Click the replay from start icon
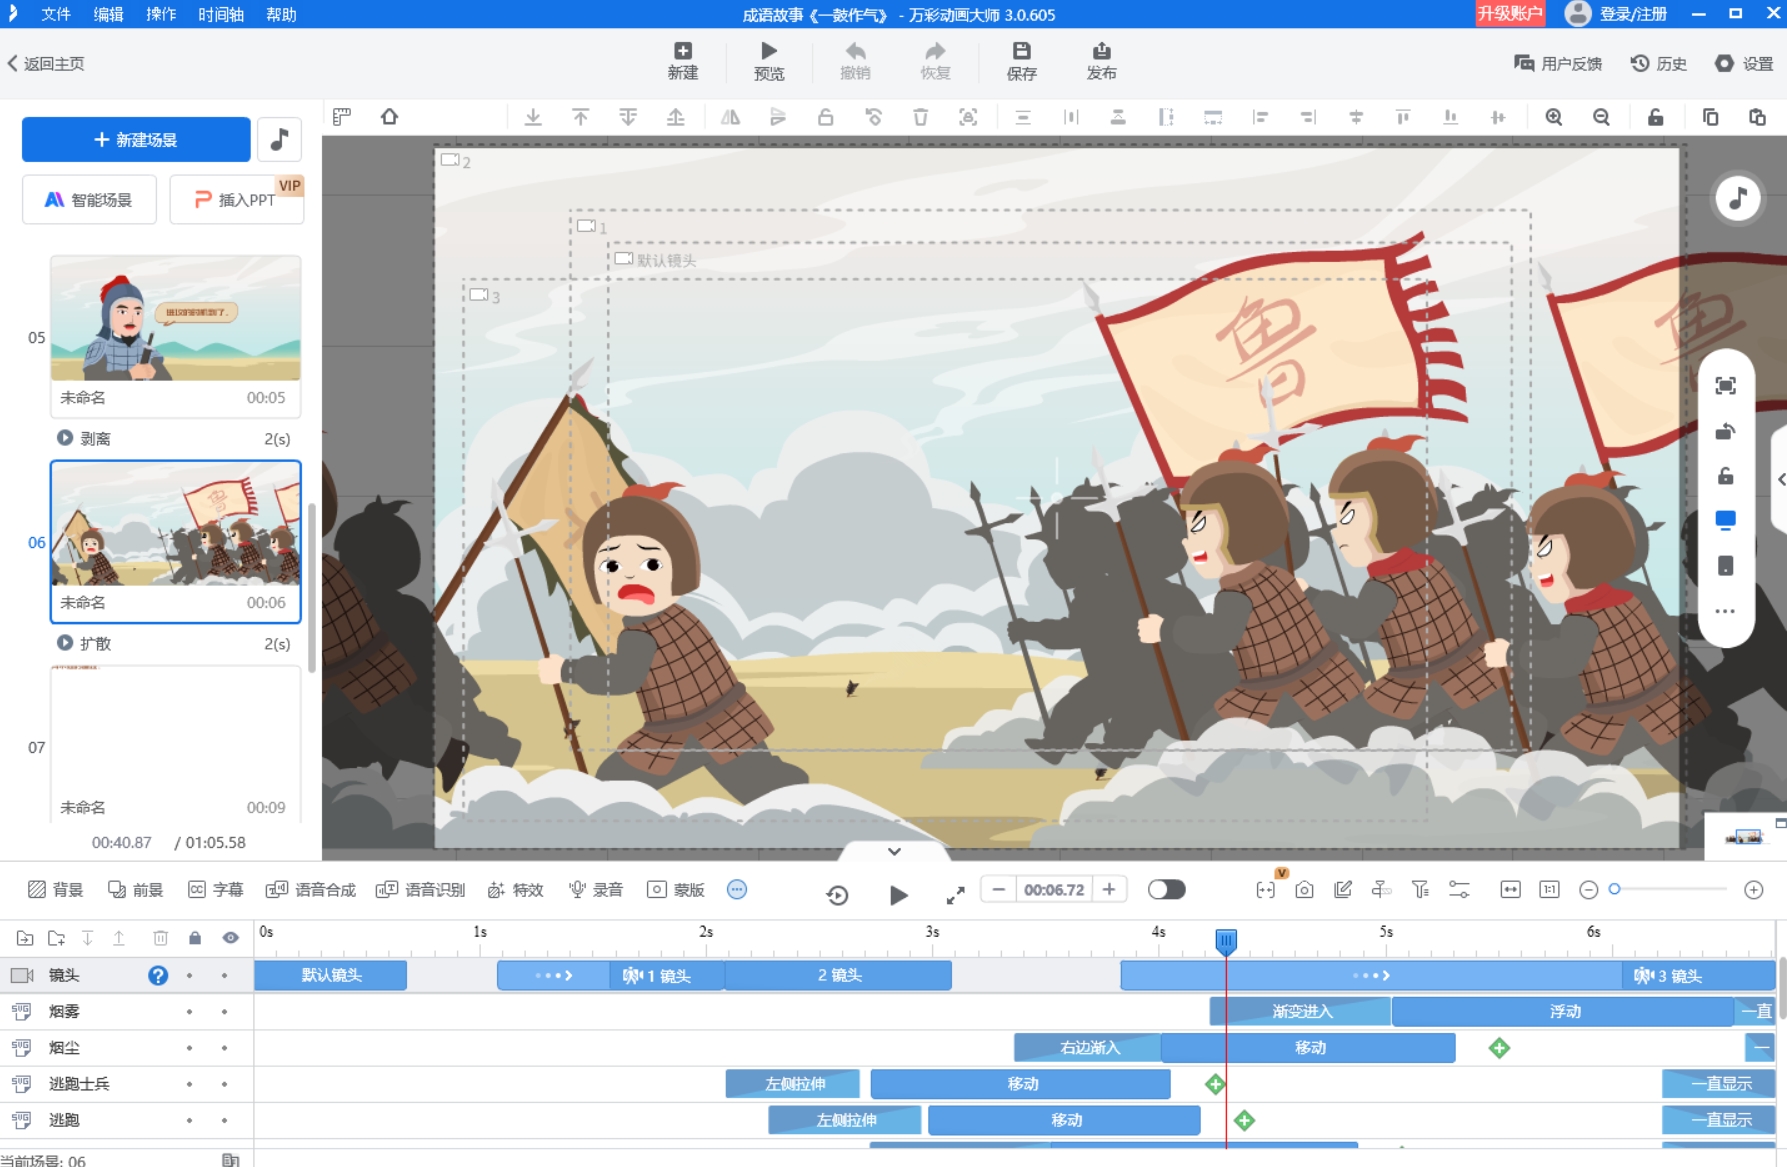Screen dimensions: 1787x1167 [837, 895]
